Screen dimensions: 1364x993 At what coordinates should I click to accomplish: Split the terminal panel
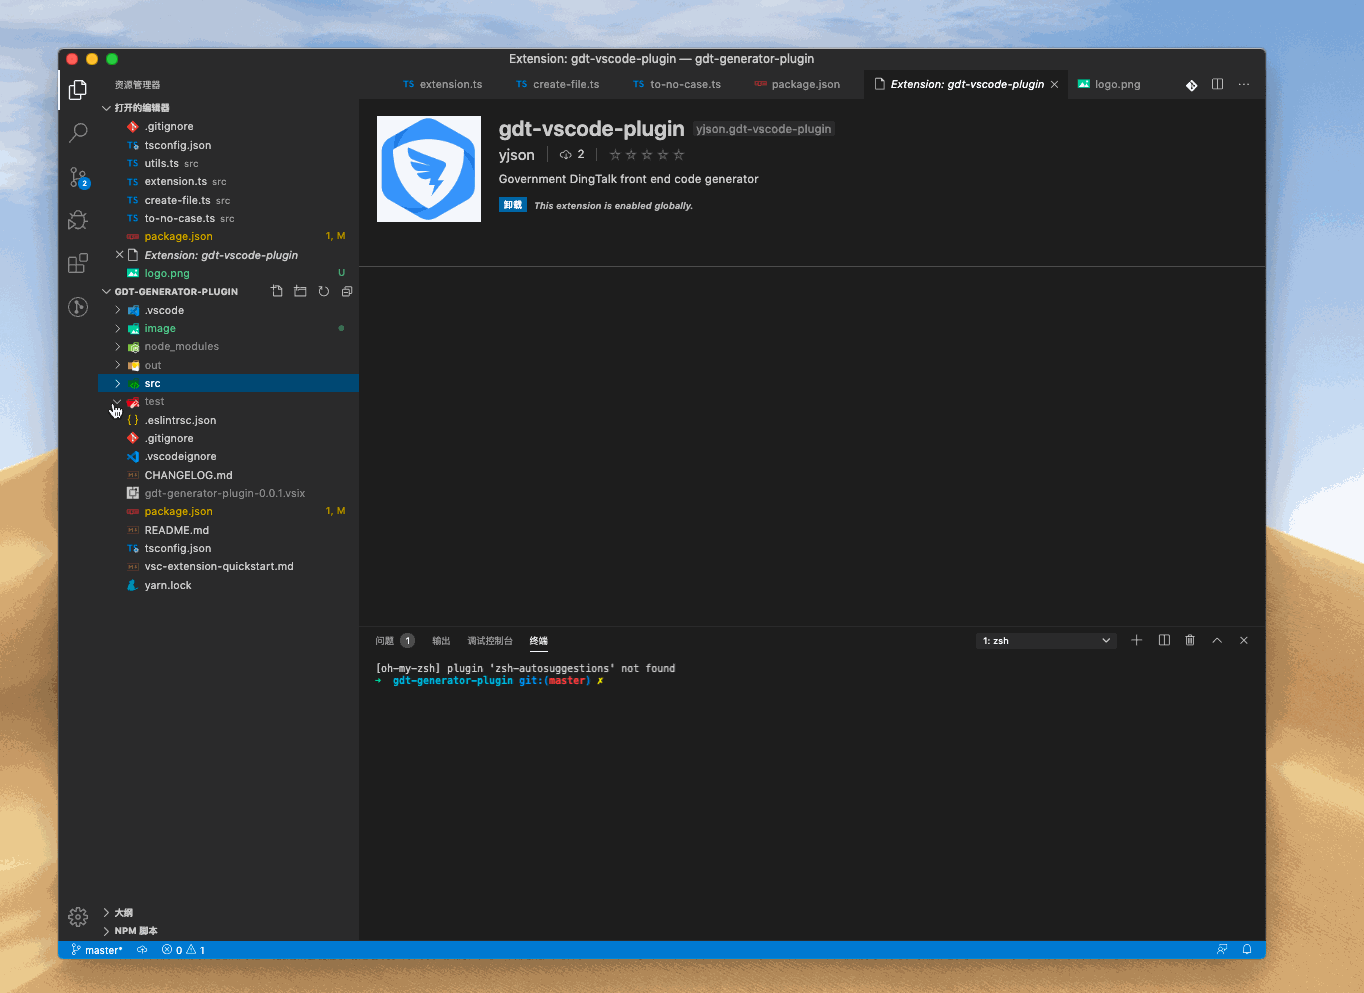point(1164,640)
